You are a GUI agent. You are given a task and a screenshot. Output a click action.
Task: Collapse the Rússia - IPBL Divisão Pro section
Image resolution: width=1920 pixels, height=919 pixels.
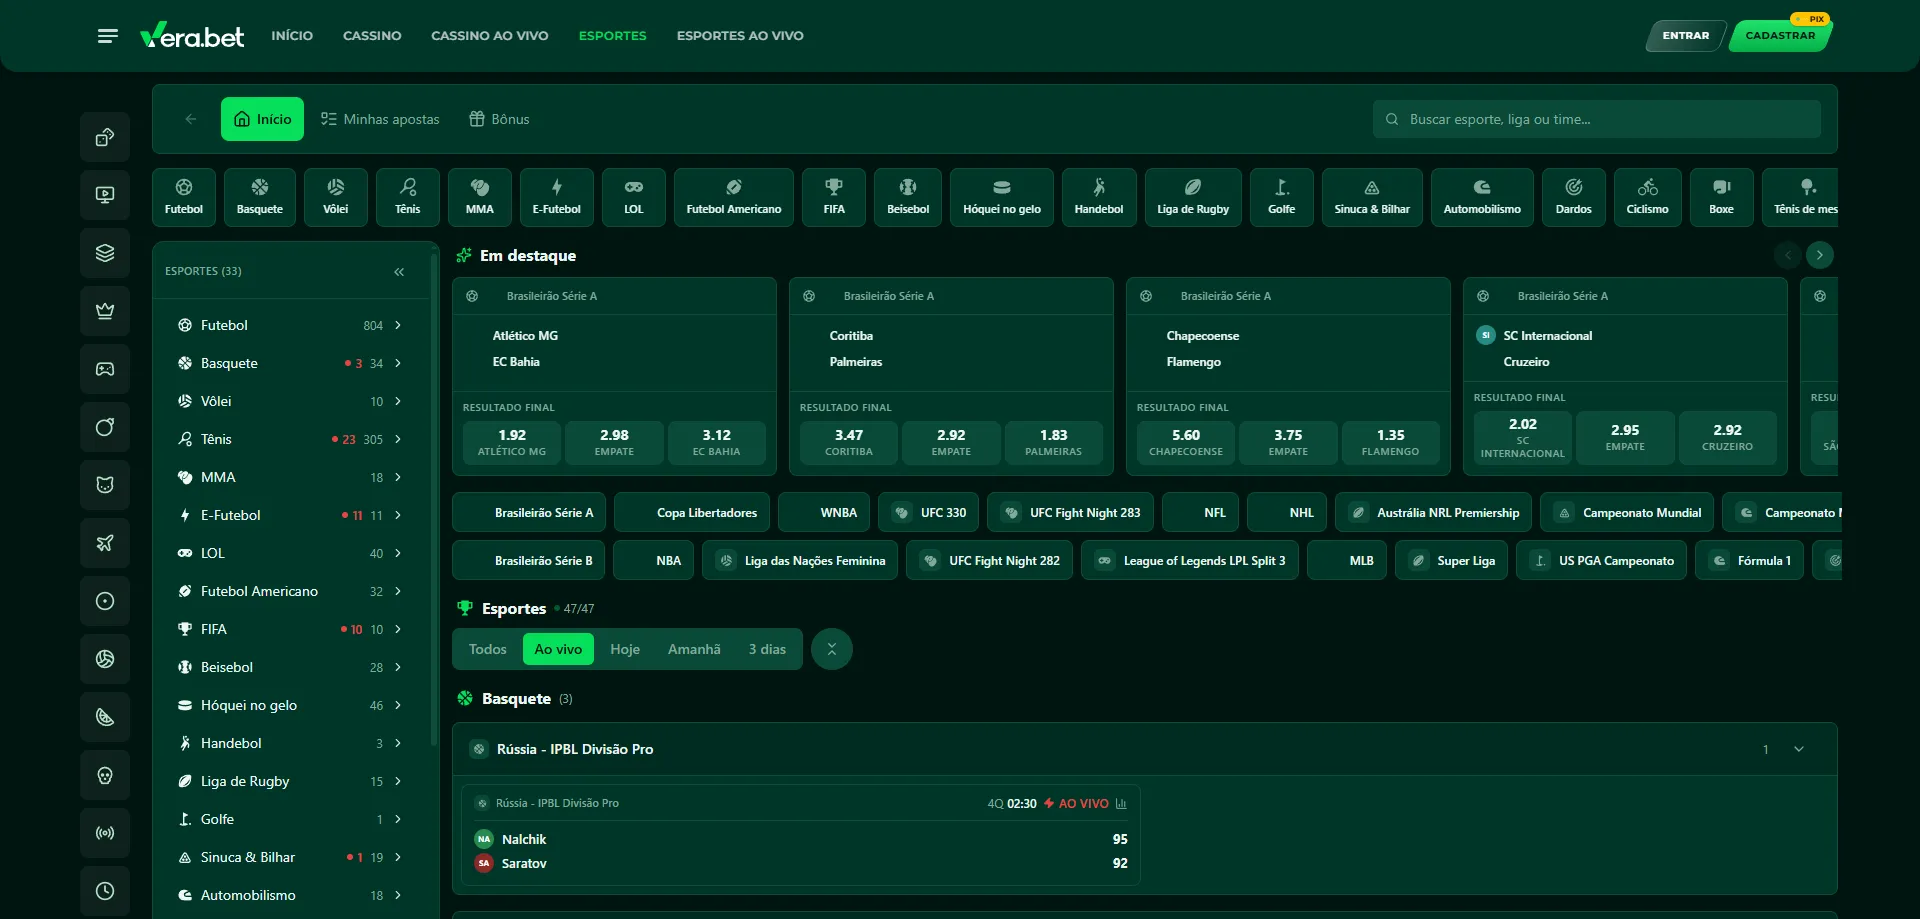coord(1799,749)
